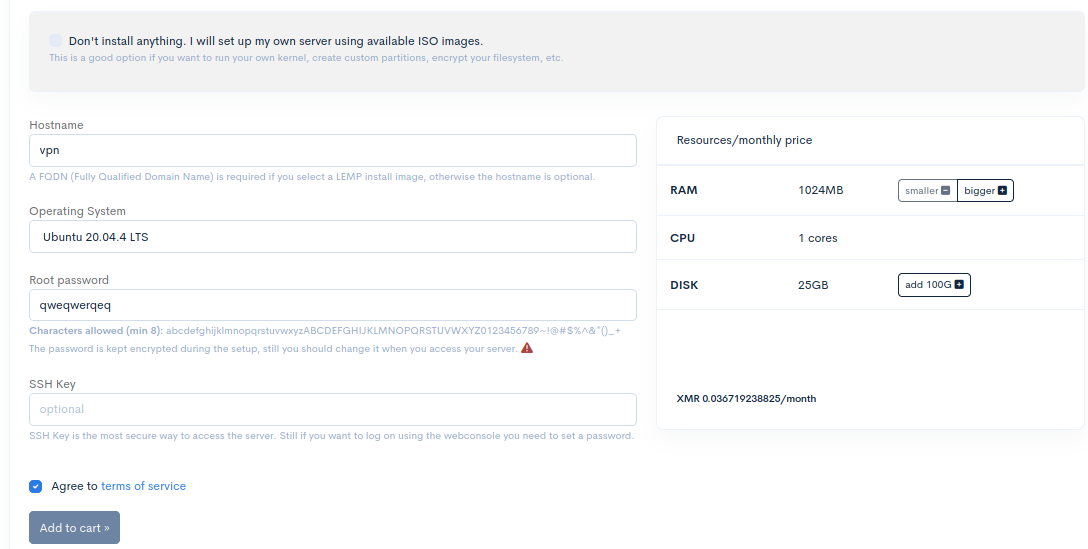Viewport: 1088px width, 549px height.
Task: Click the SSH Key field label
Action: tap(52, 384)
